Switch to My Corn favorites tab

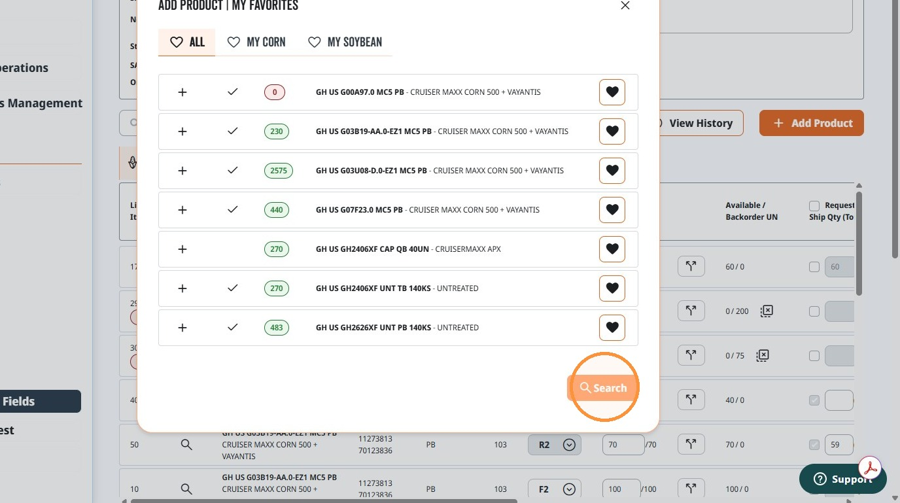(256, 42)
